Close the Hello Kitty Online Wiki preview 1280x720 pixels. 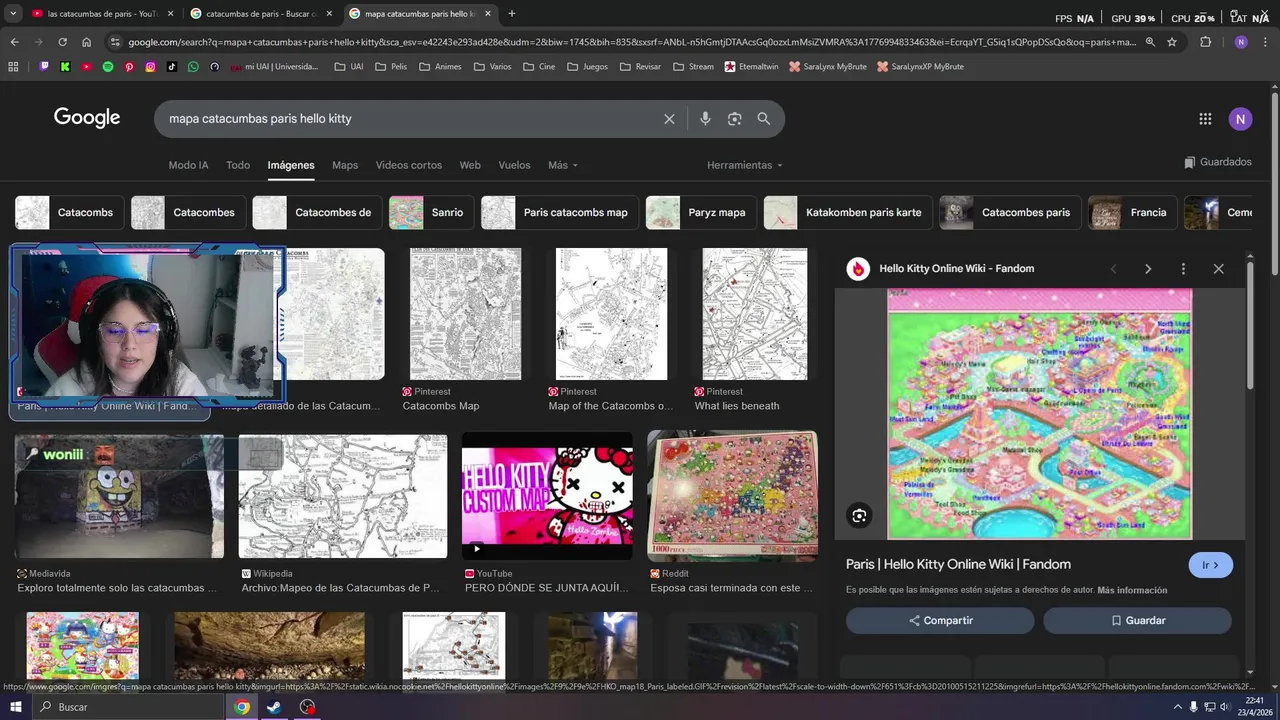coord(1218,269)
